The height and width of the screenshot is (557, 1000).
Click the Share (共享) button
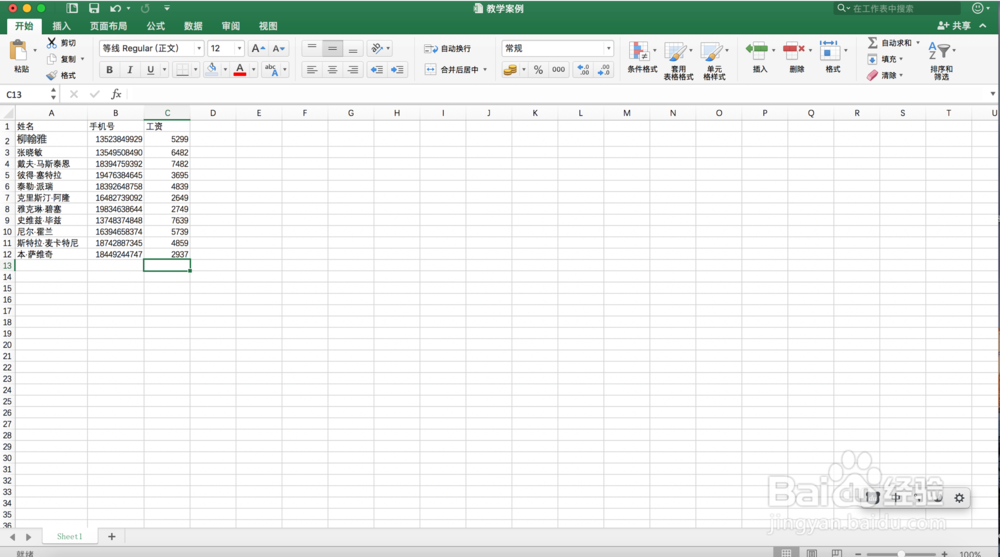[x=954, y=26]
